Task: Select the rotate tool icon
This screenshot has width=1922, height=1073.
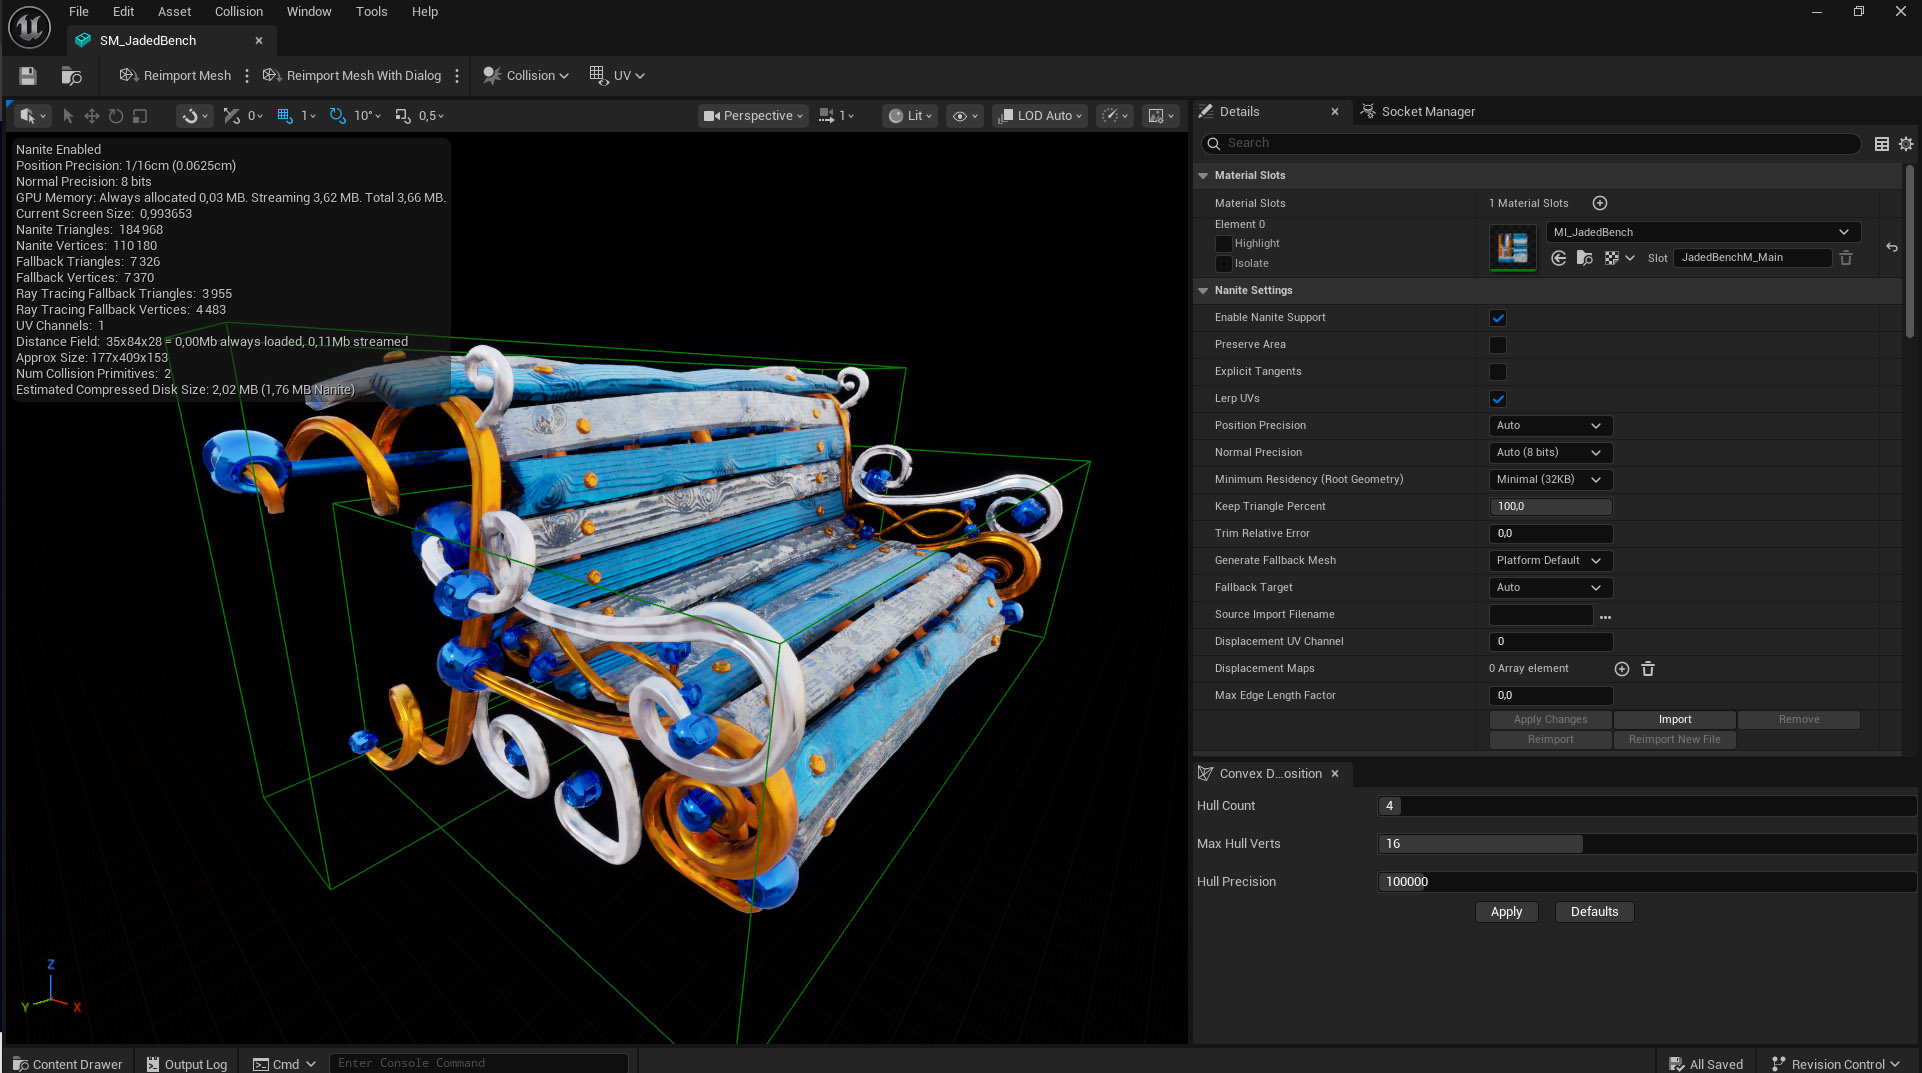Action: [116, 116]
